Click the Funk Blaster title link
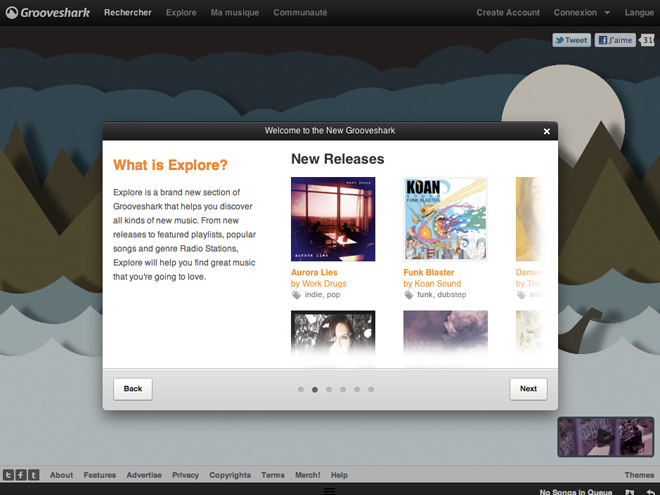Image resolution: width=660 pixels, height=495 pixels. coord(428,272)
